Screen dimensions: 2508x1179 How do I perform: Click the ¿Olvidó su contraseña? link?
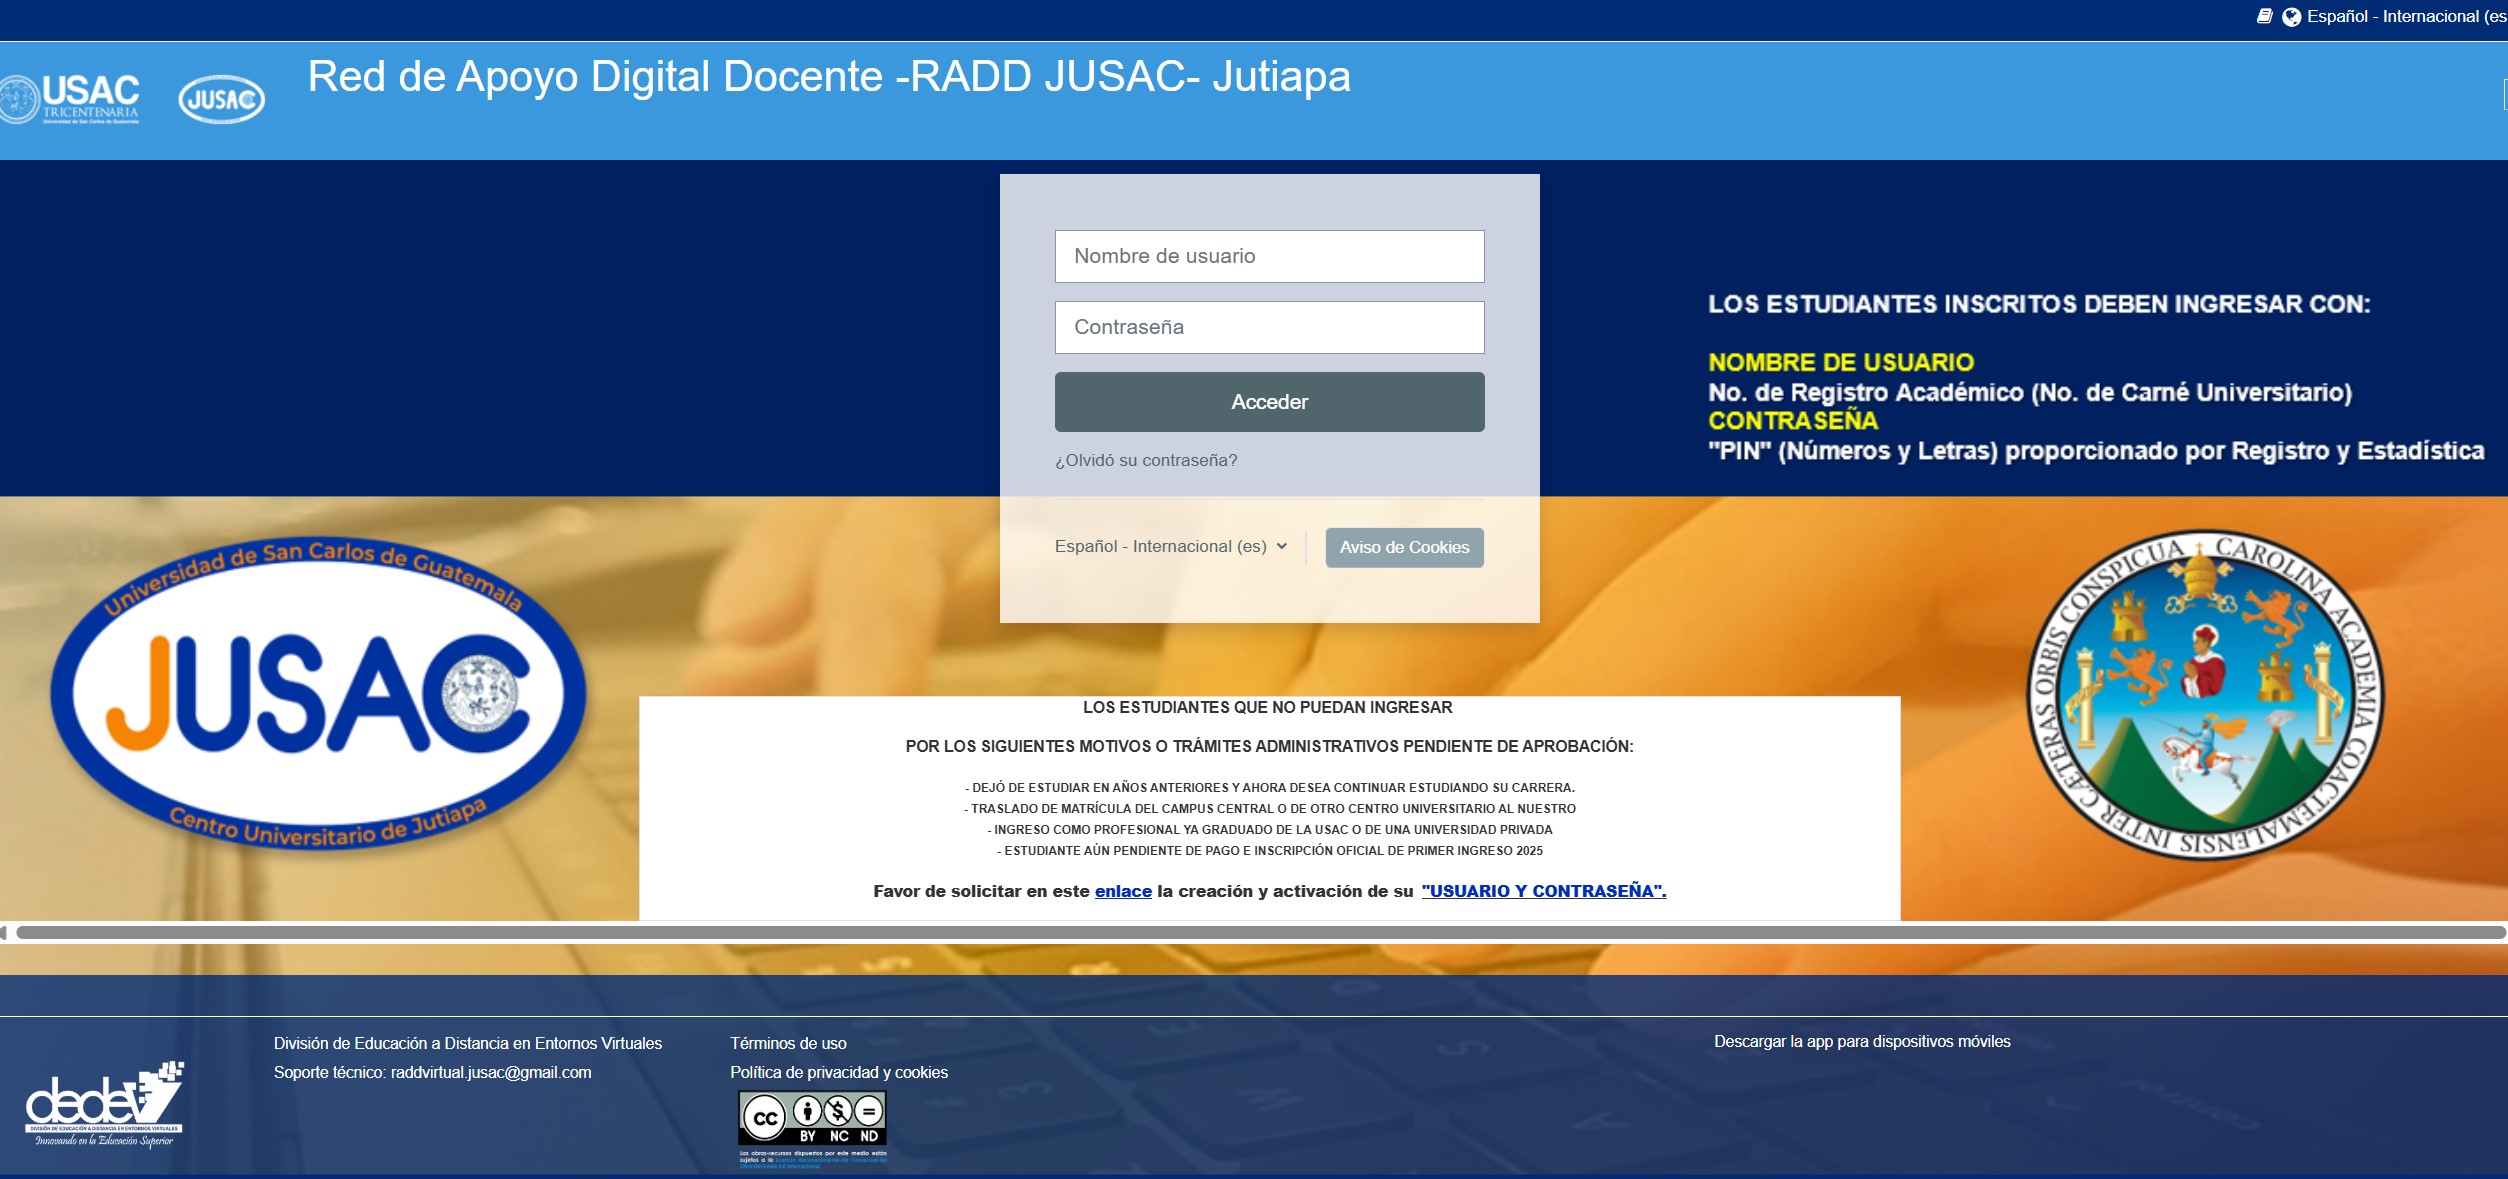click(x=1146, y=460)
